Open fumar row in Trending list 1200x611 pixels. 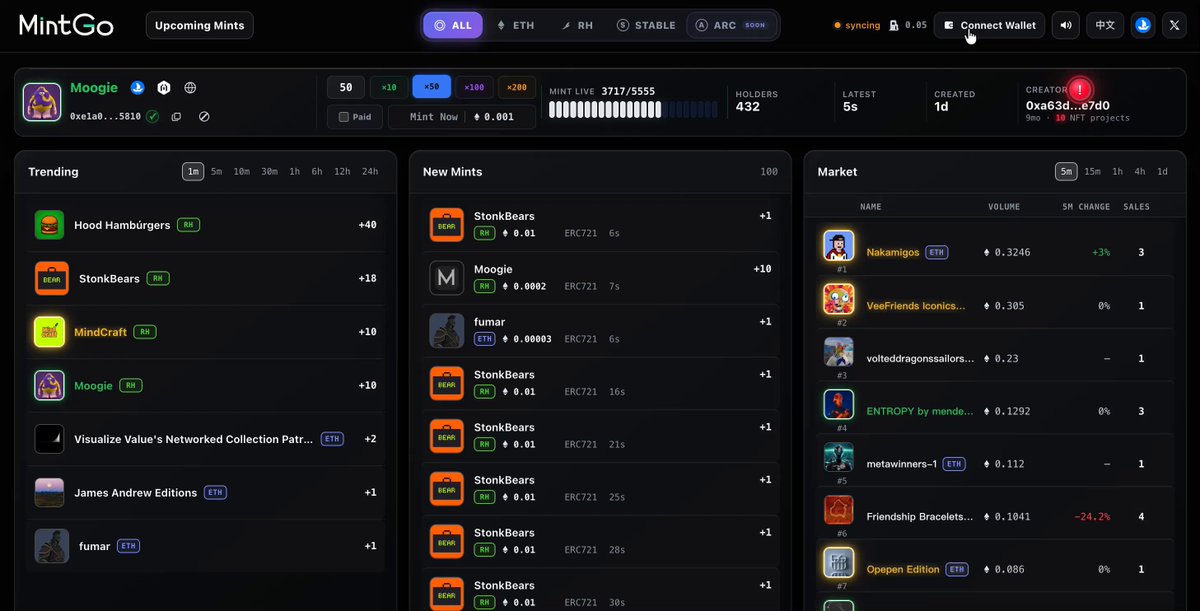click(205, 546)
